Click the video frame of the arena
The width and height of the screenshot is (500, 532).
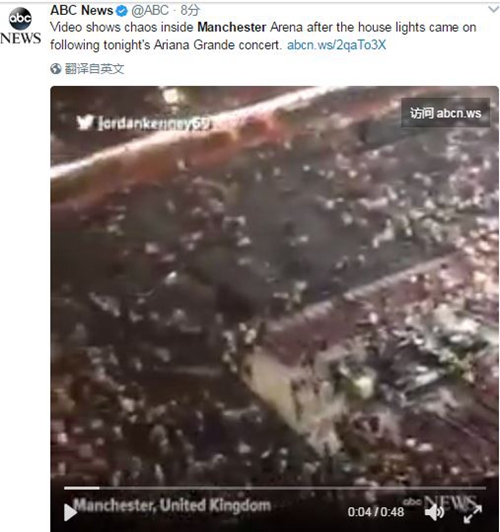[x=274, y=287]
